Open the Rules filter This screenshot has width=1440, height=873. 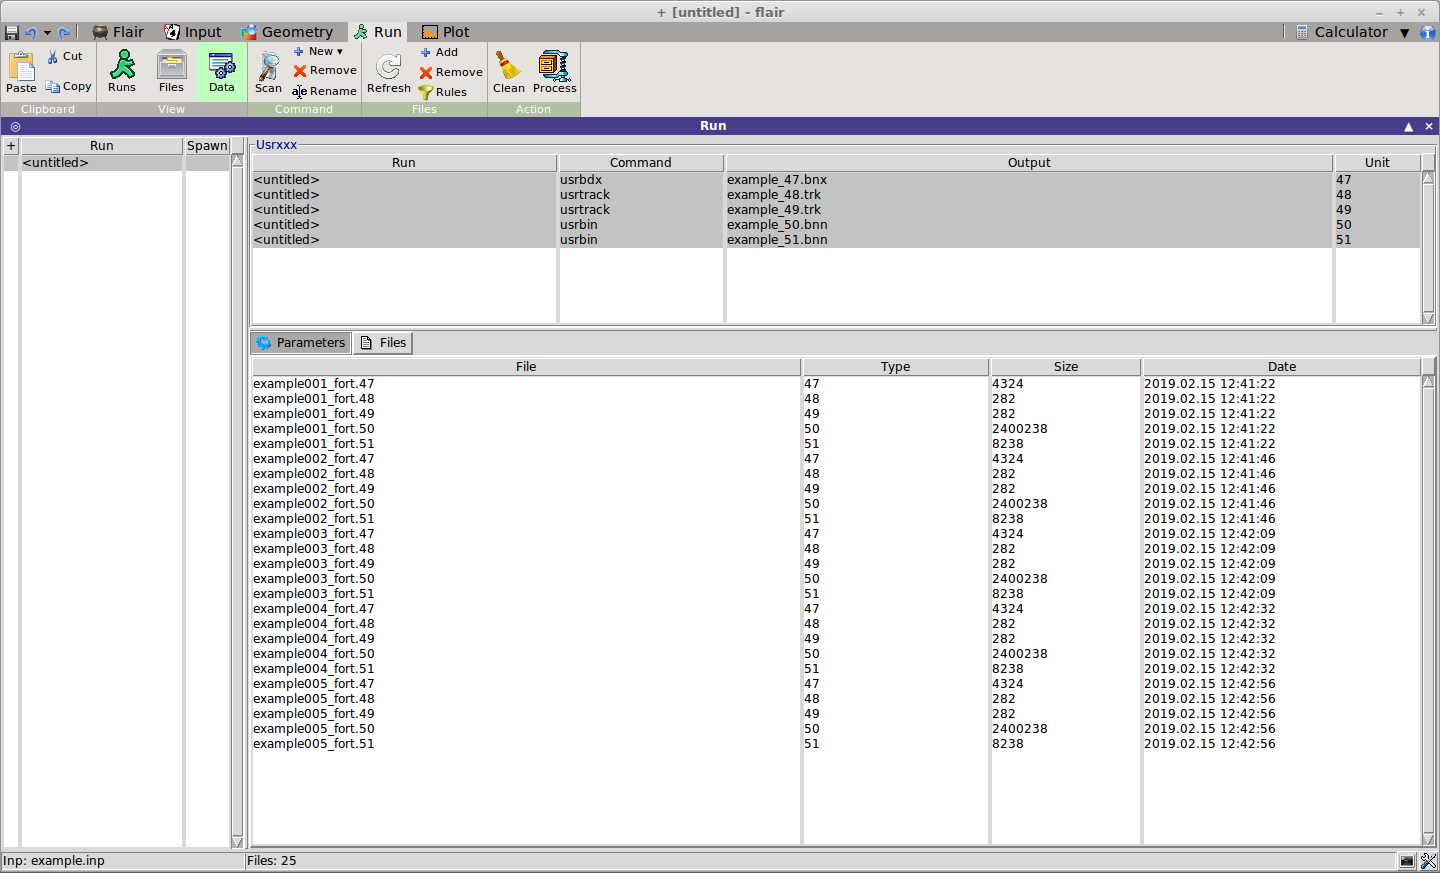(443, 92)
